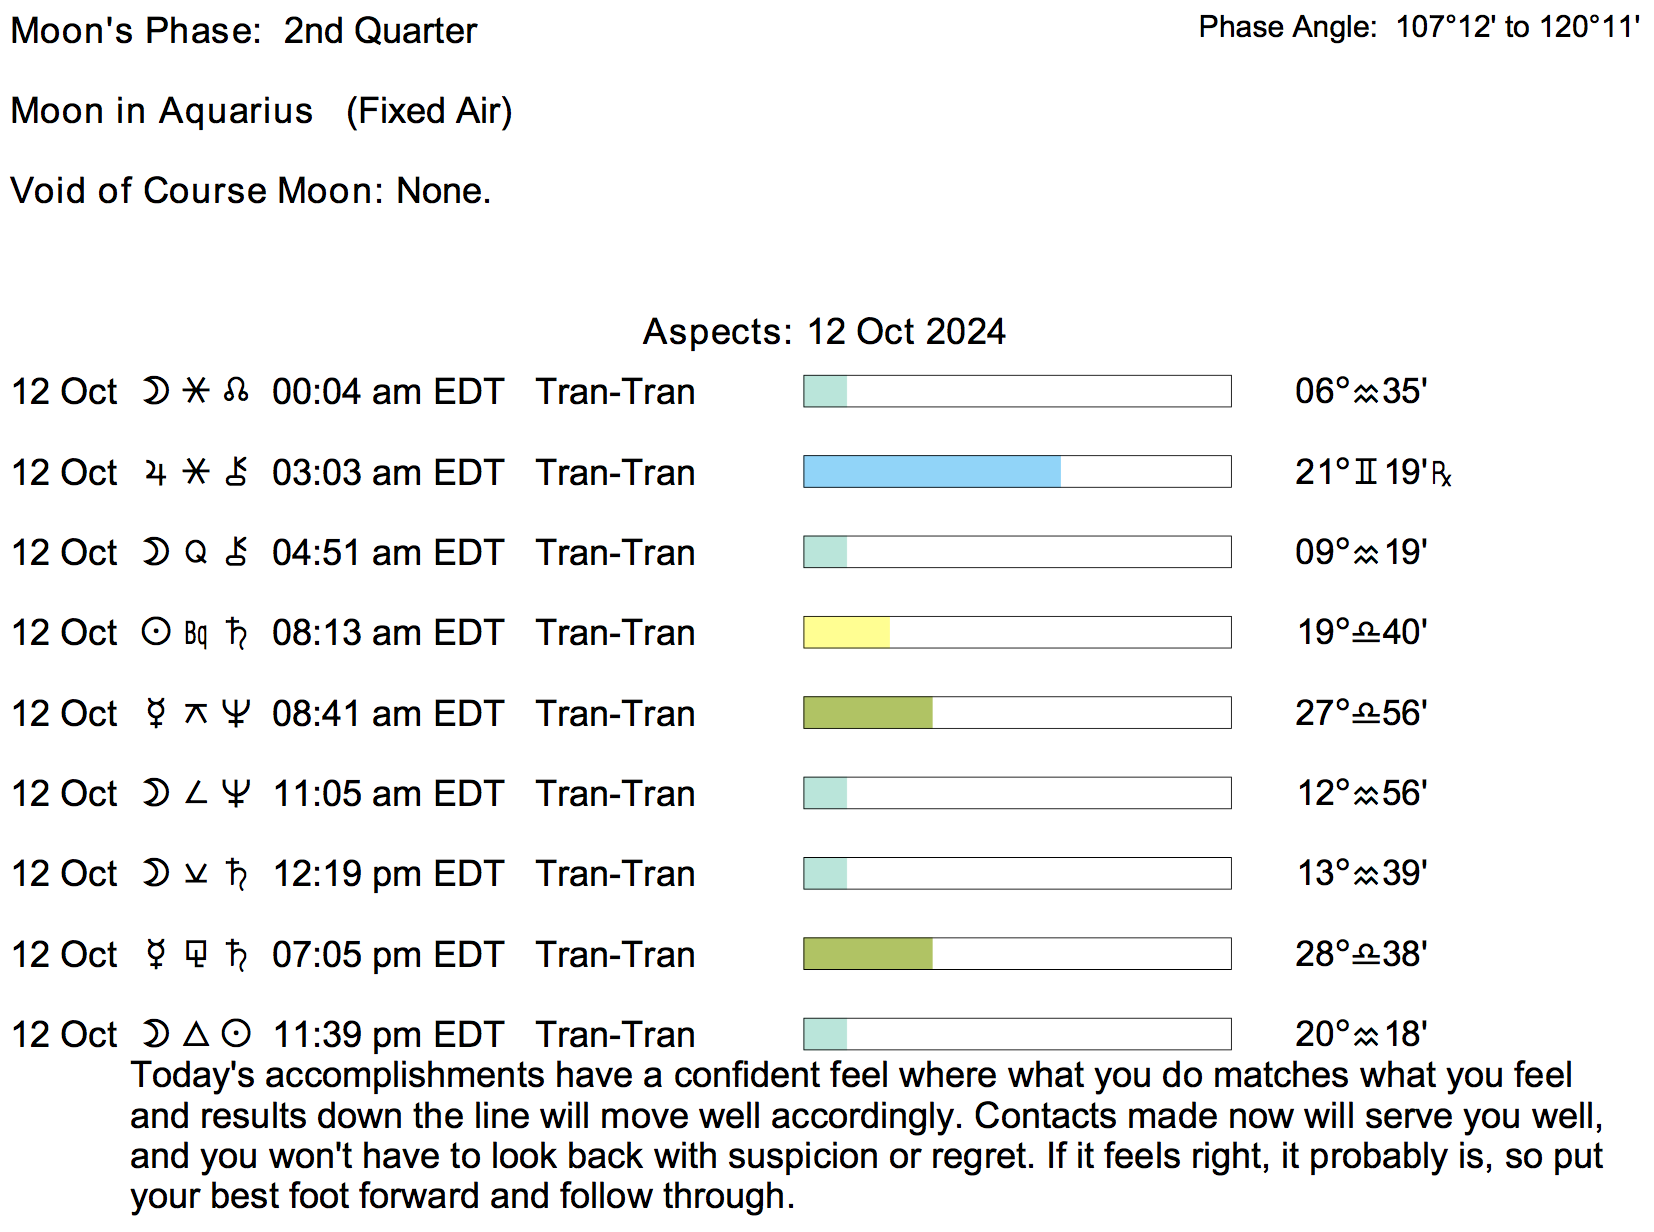The height and width of the screenshot is (1232, 1654).
Task: Click the "Tran-Tran" label in the 11:05 am row
Action: coord(615,793)
